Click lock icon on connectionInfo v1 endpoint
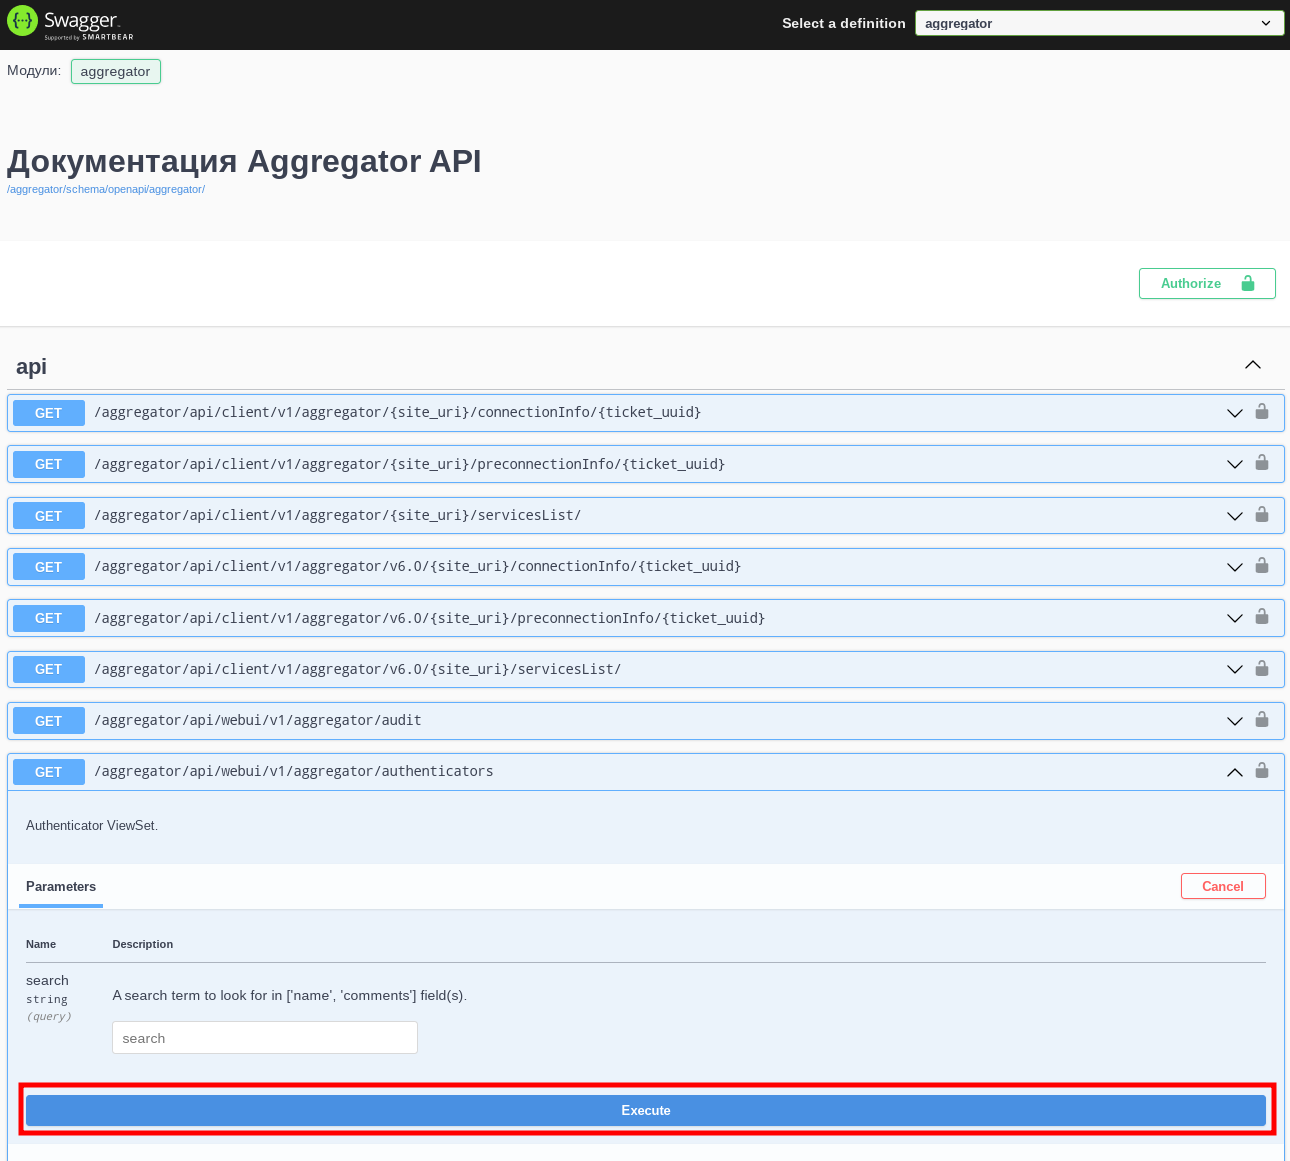 (1262, 412)
